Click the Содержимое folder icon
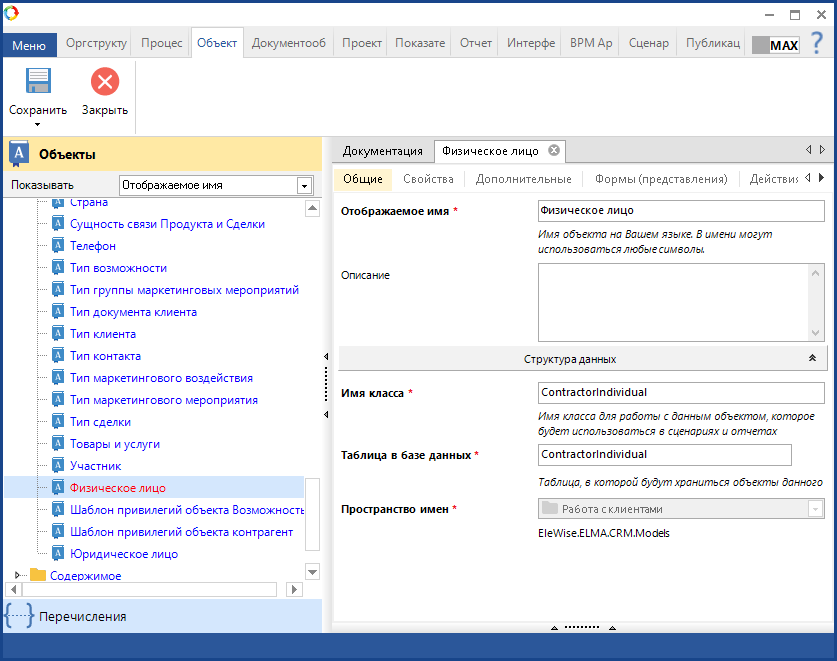This screenshot has width=837, height=661. pos(38,575)
